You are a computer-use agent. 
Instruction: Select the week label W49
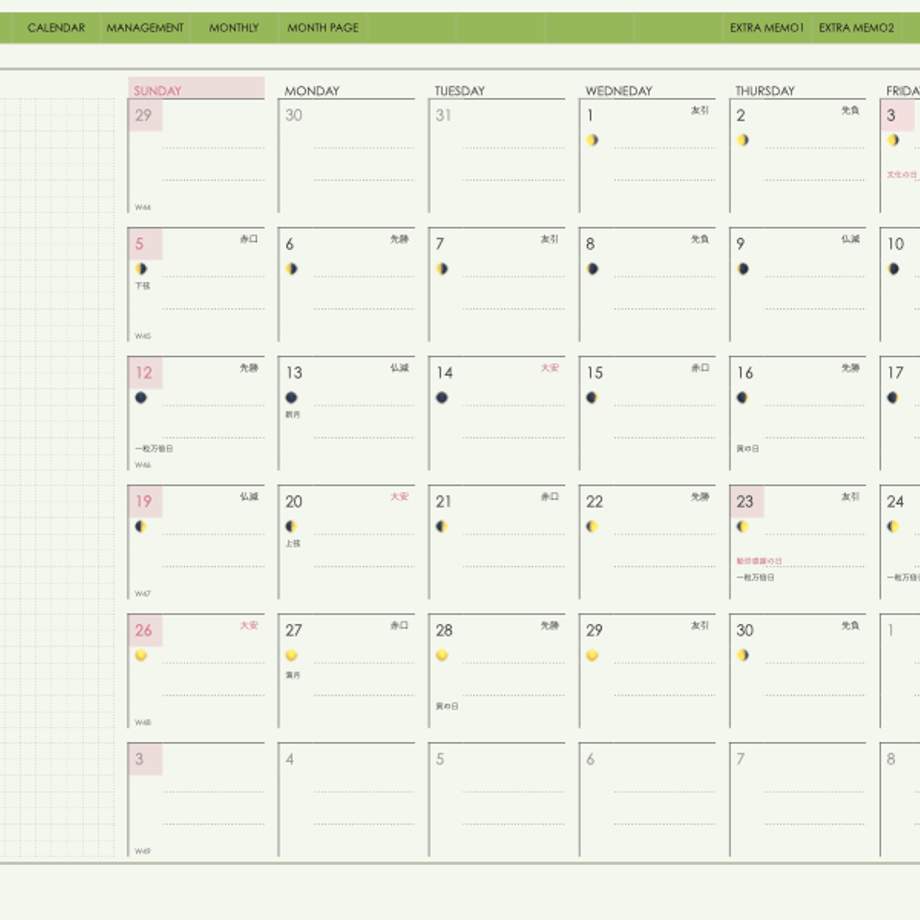click(143, 851)
